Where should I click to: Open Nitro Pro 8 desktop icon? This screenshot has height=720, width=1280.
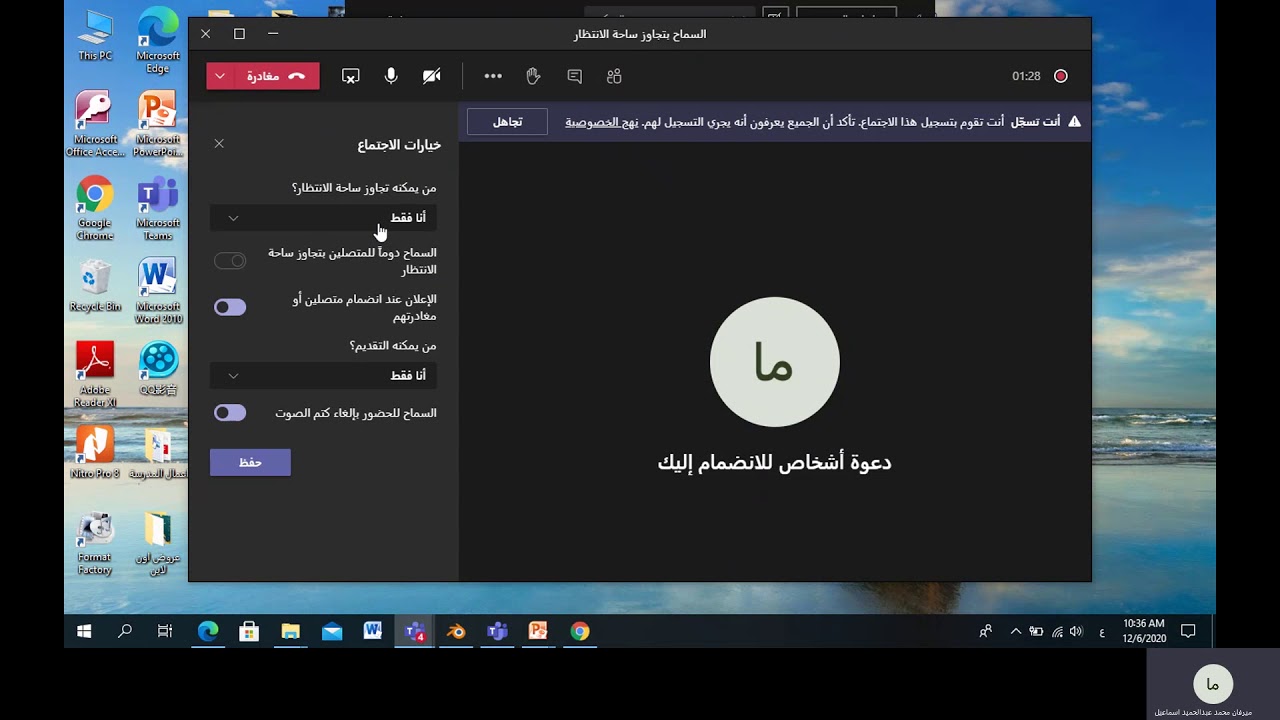95,452
